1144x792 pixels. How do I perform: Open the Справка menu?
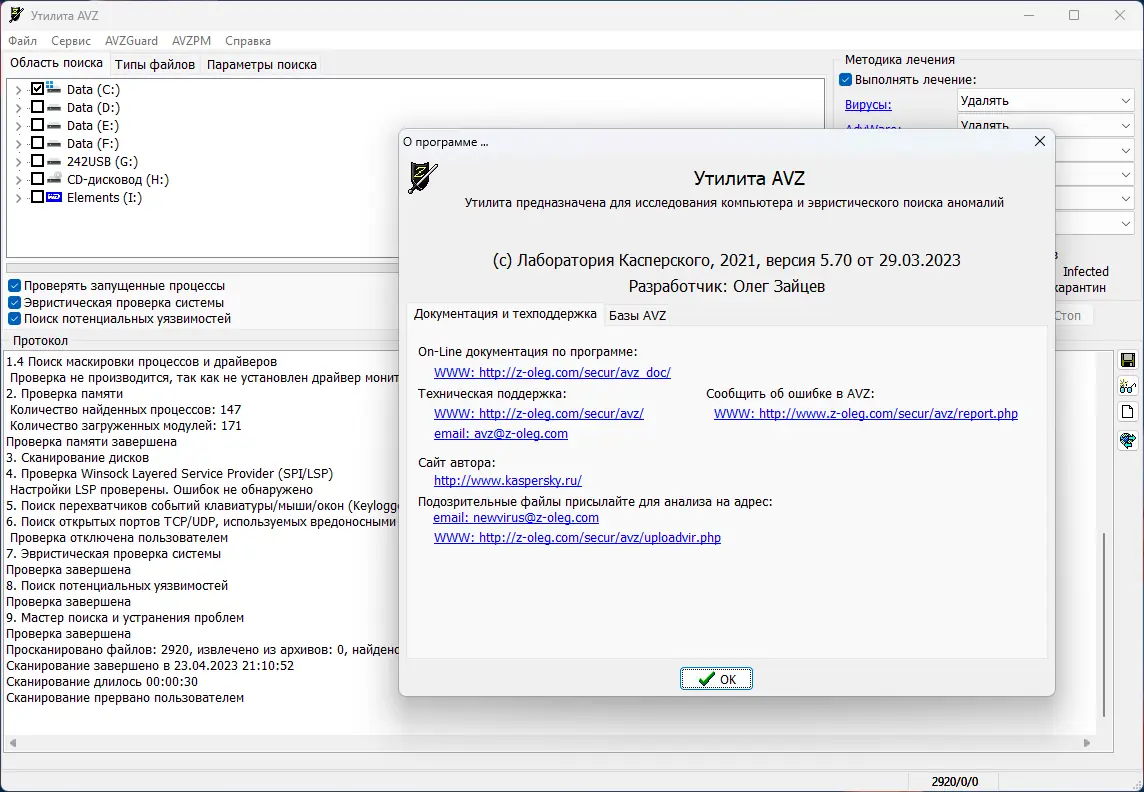coord(248,41)
